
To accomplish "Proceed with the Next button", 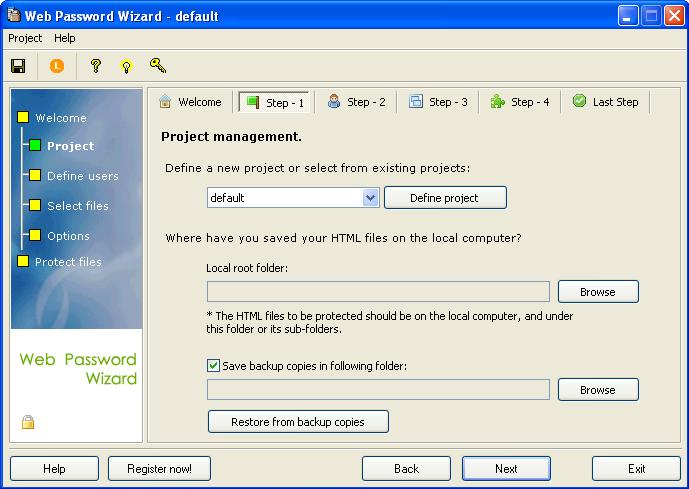I will tap(506, 469).
